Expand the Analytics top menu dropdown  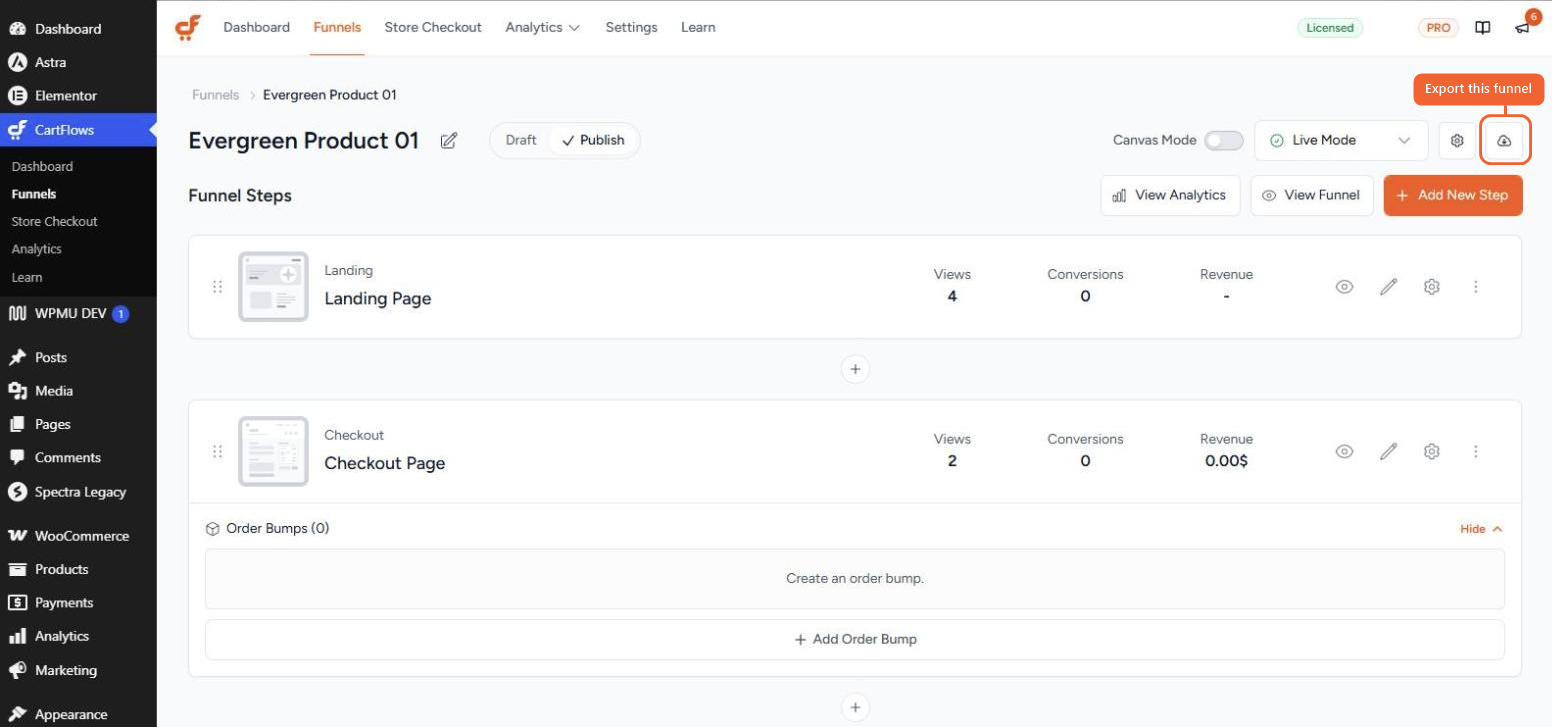pos(542,27)
